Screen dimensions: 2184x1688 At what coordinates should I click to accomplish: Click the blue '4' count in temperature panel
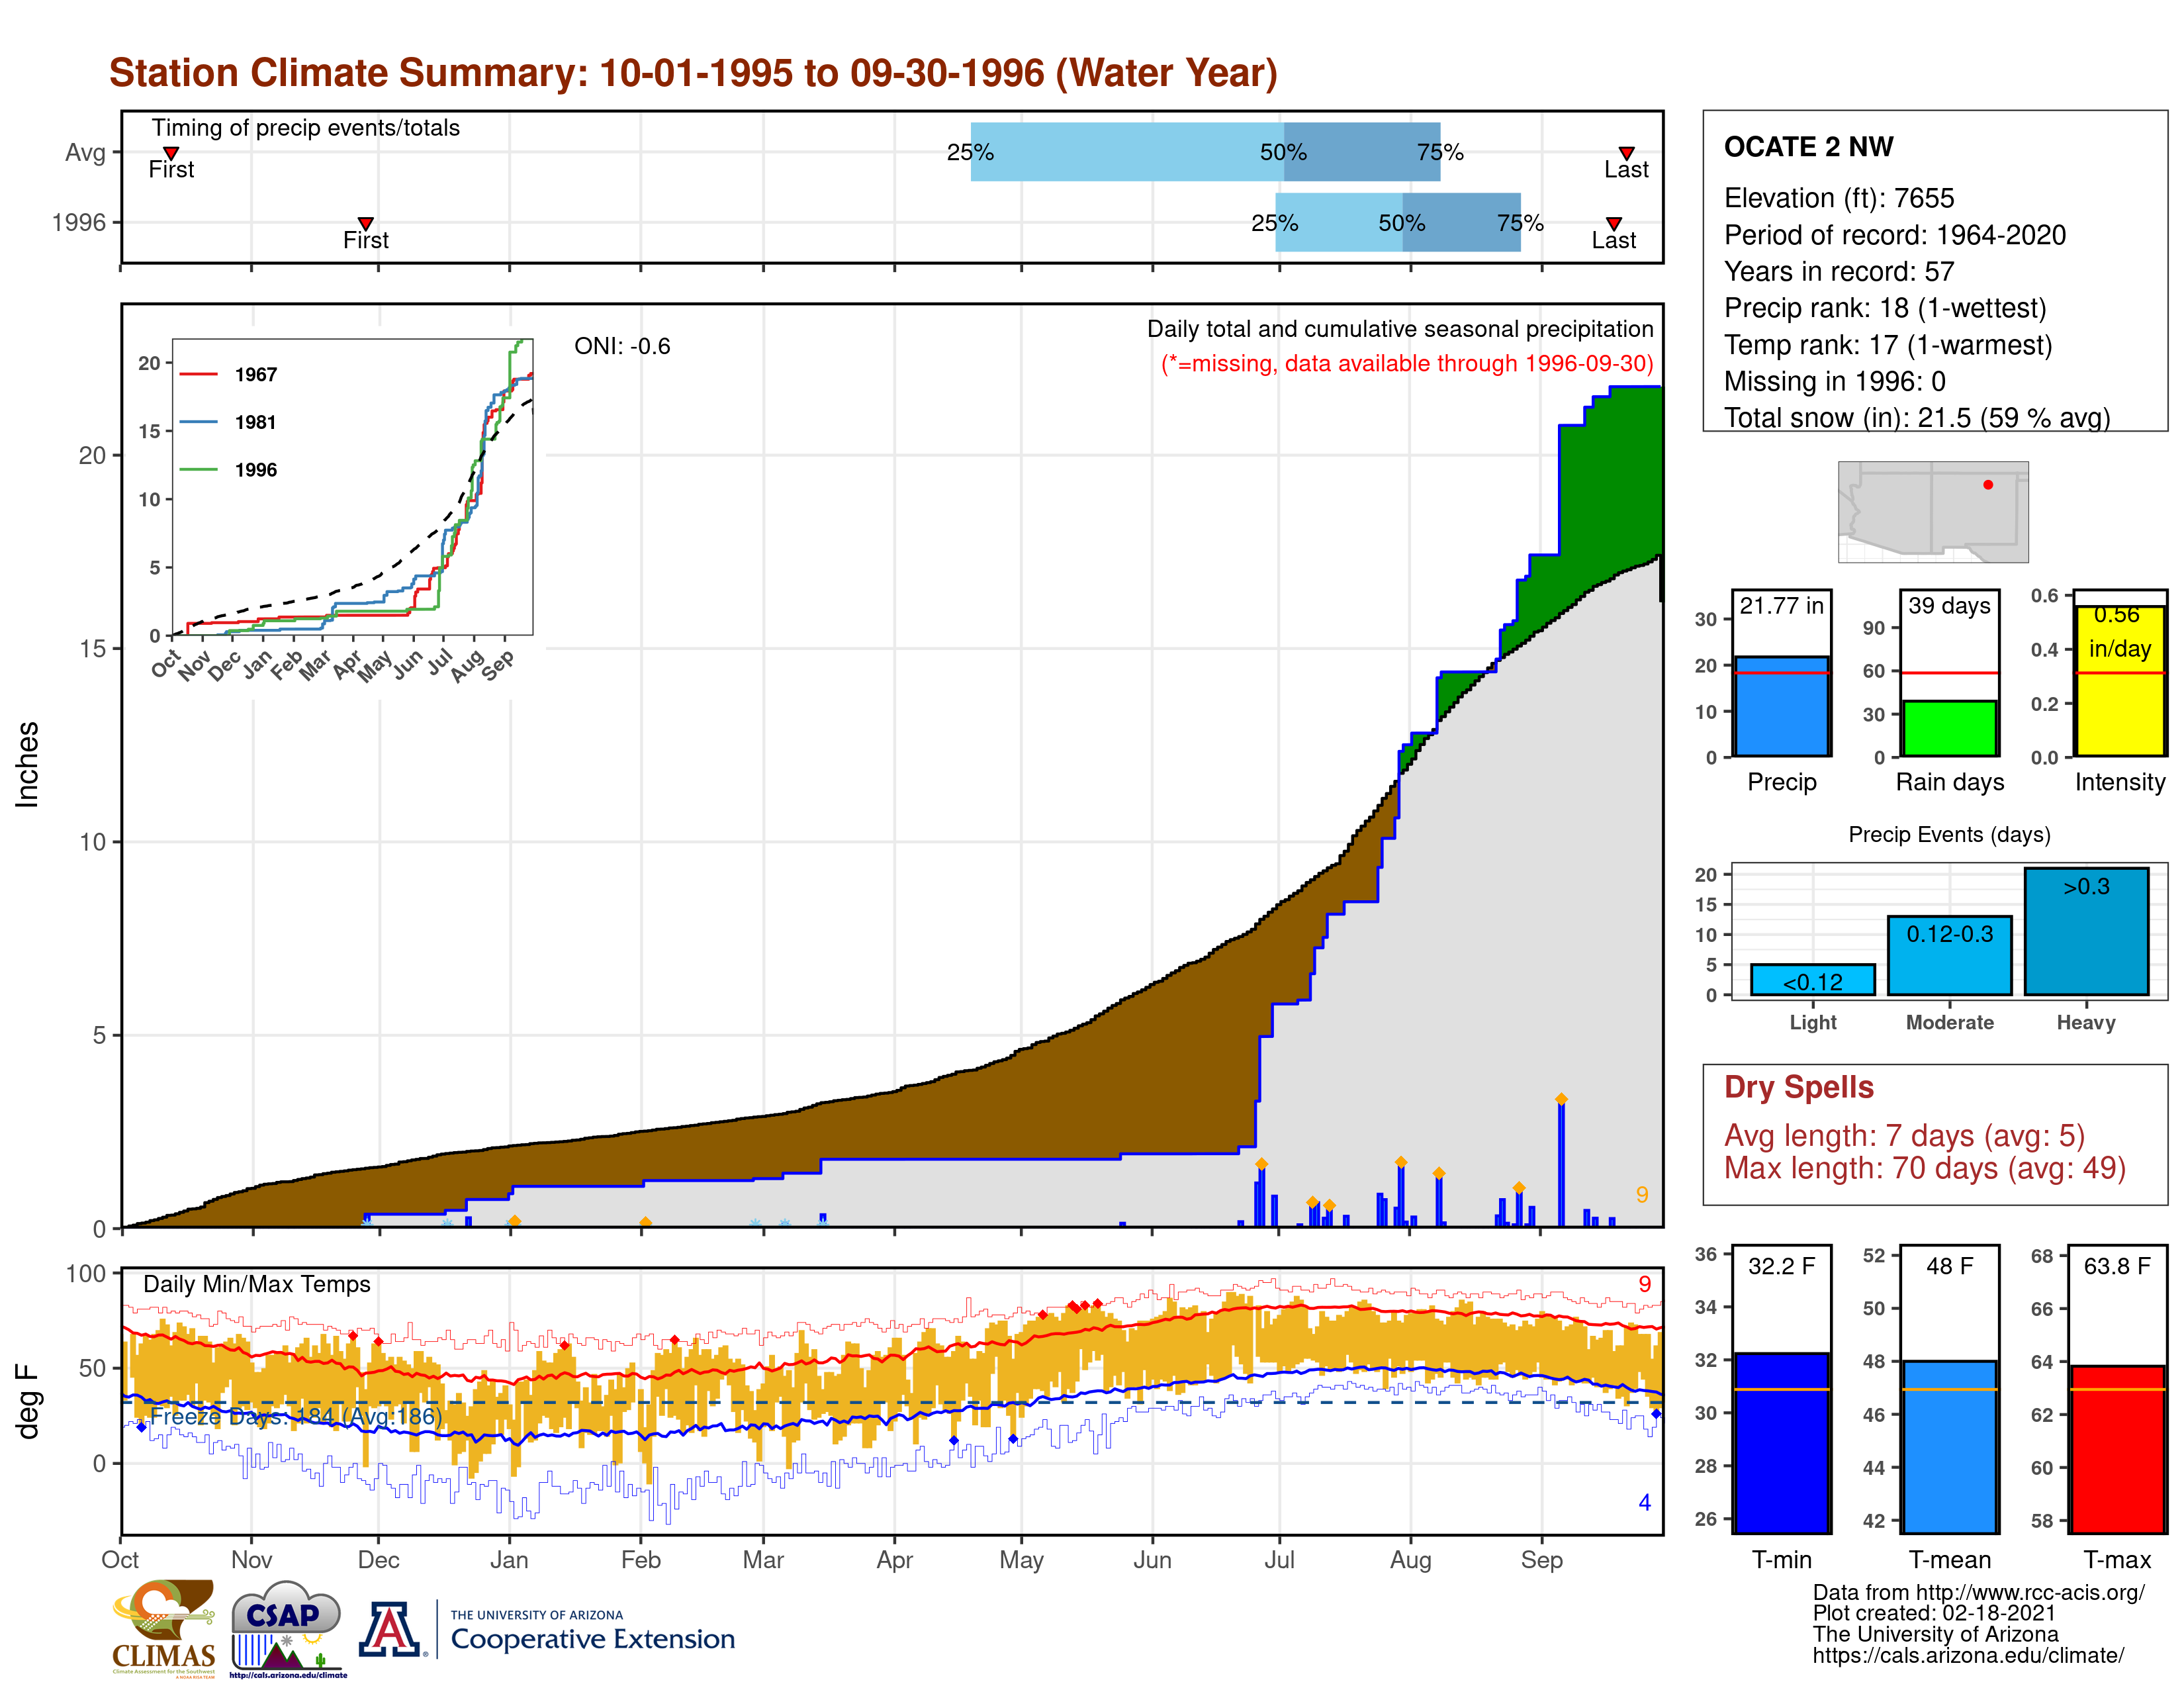point(1644,1502)
